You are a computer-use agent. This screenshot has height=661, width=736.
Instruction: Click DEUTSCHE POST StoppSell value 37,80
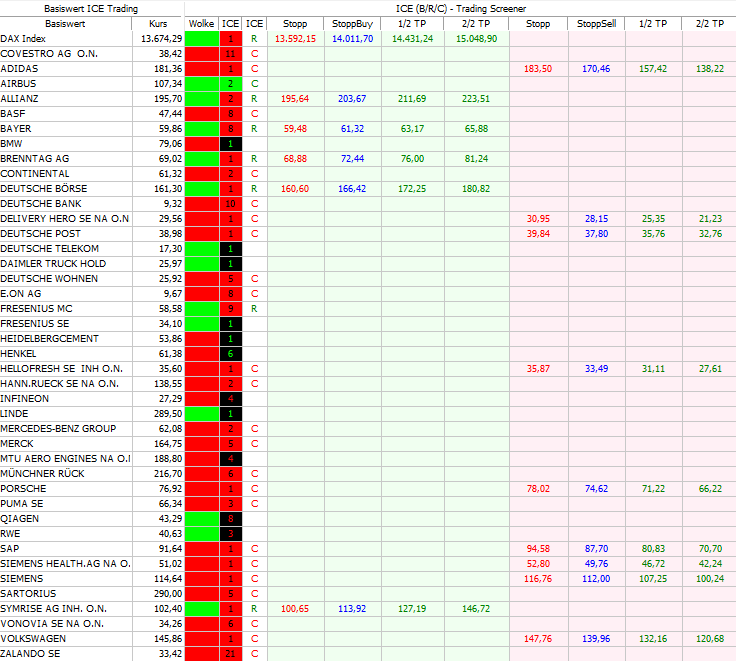point(596,234)
